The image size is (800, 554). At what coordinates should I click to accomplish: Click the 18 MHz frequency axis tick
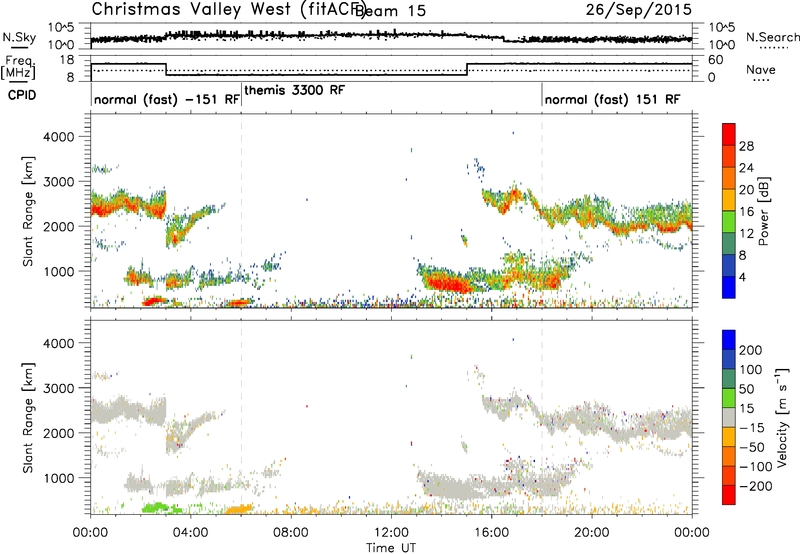click(x=66, y=60)
